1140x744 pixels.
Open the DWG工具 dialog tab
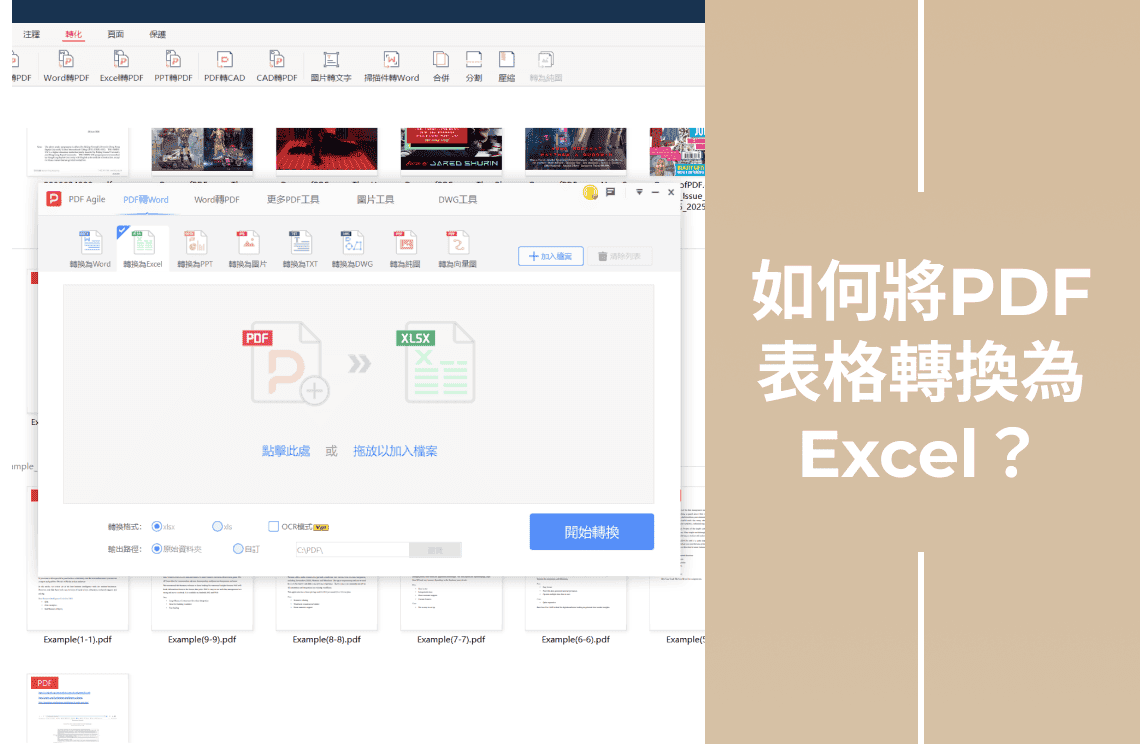click(457, 200)
